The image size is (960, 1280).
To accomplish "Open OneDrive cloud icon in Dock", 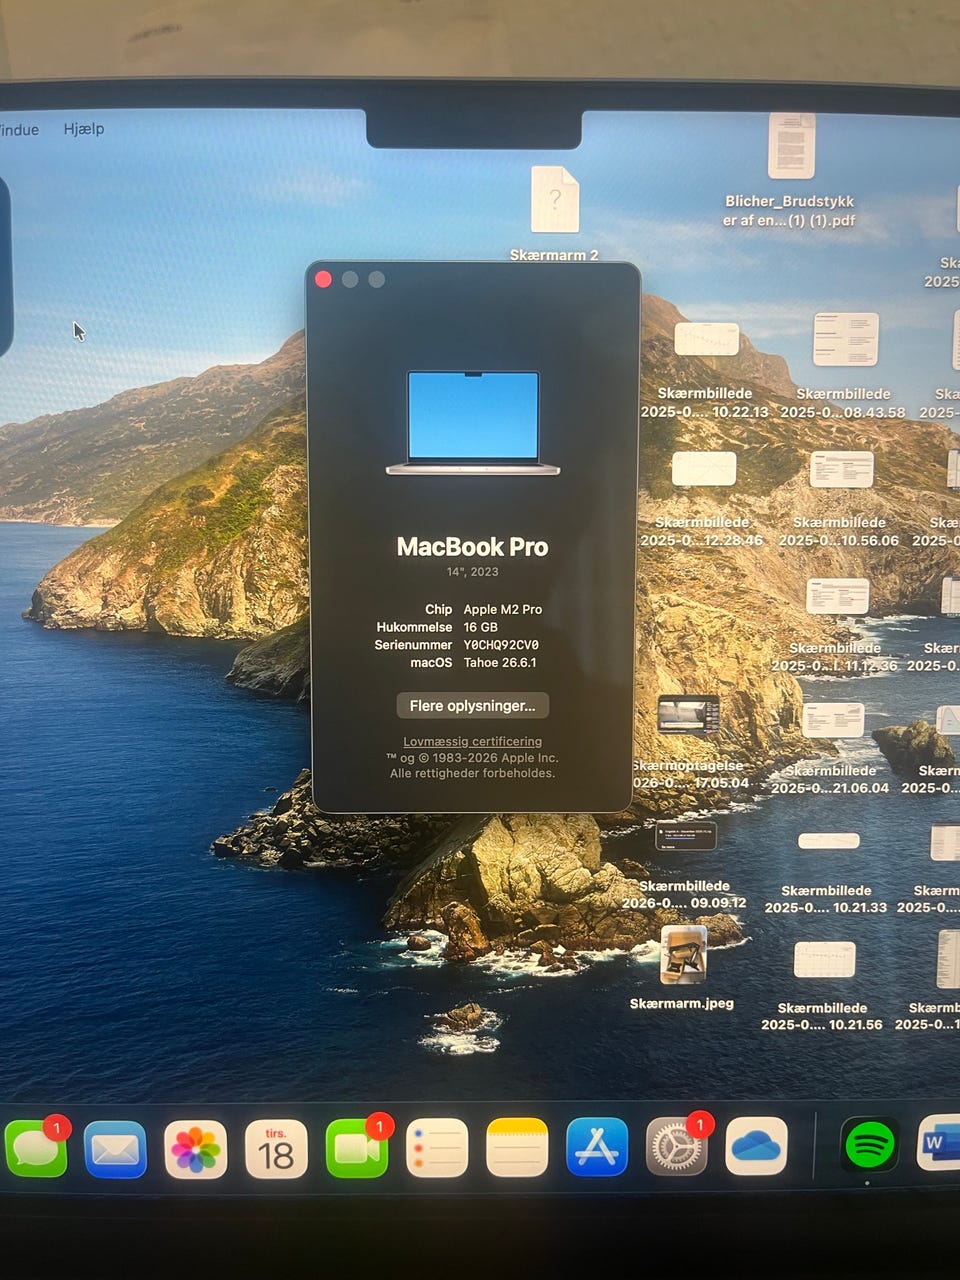I will 757,1146.
